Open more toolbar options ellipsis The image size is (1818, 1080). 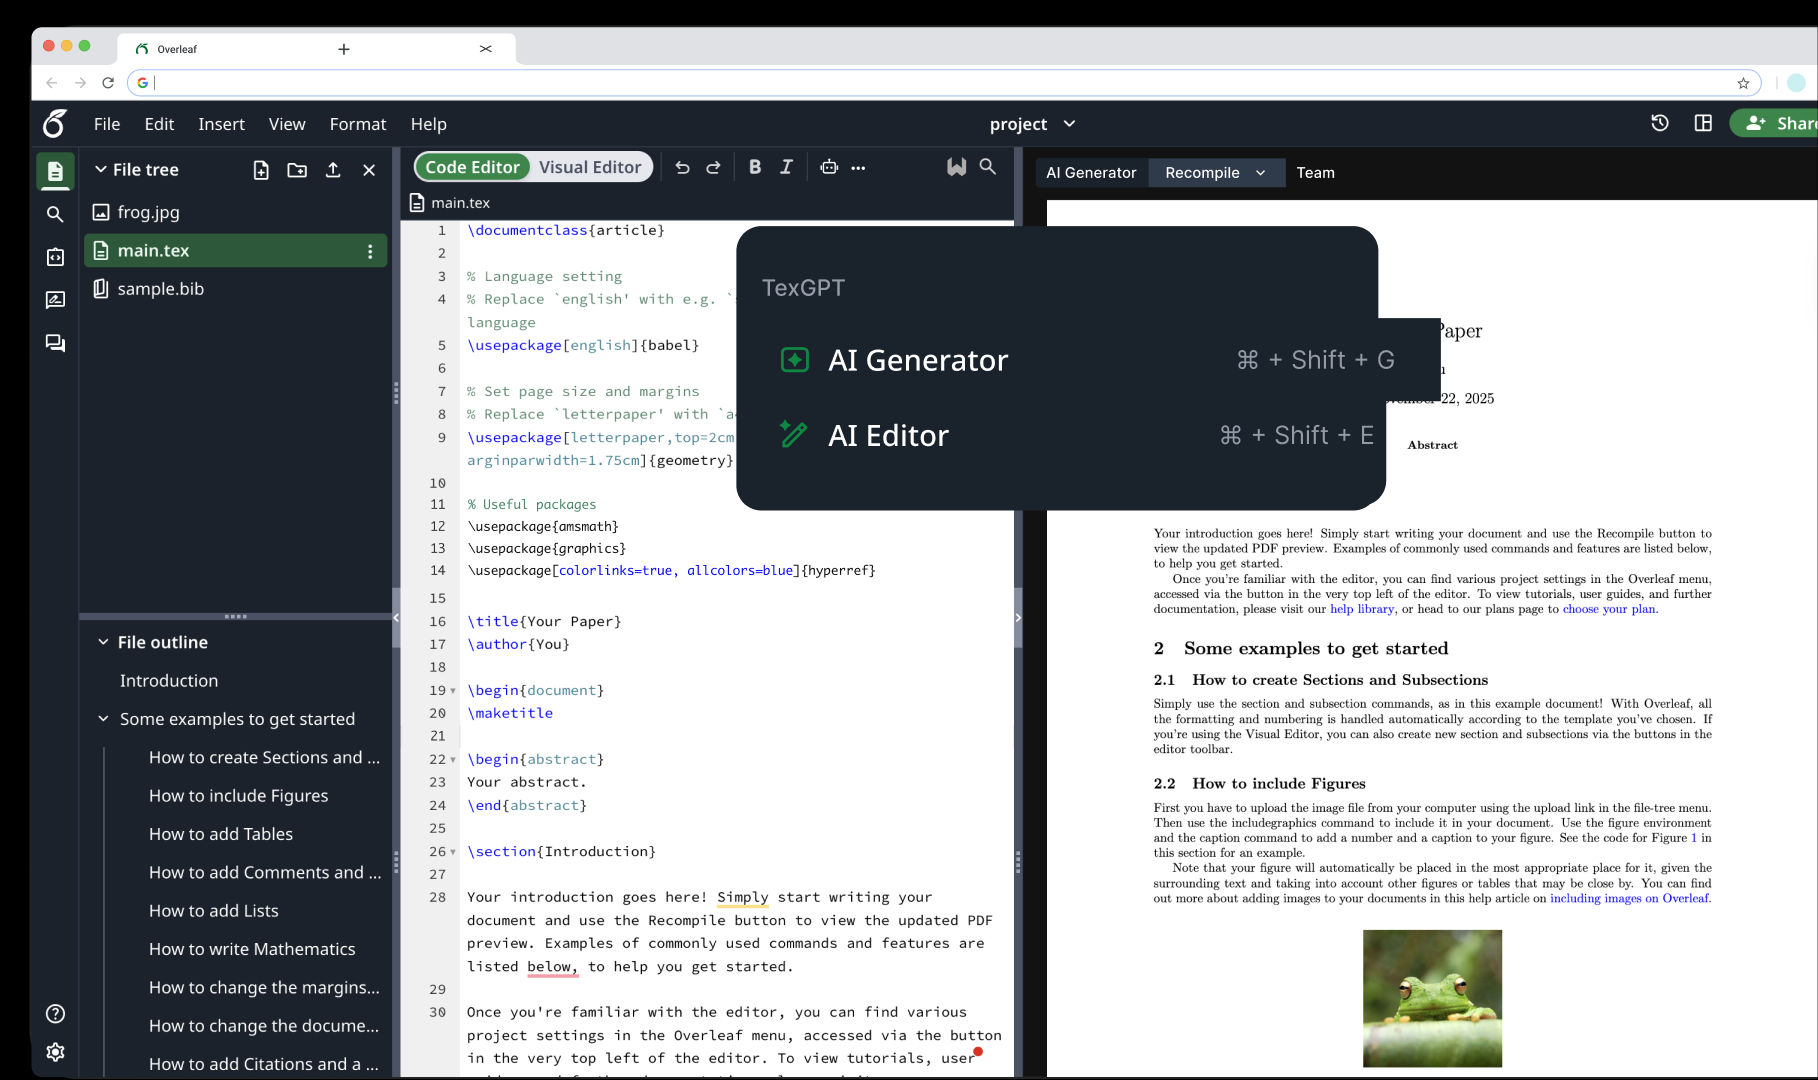pos(858,168)
